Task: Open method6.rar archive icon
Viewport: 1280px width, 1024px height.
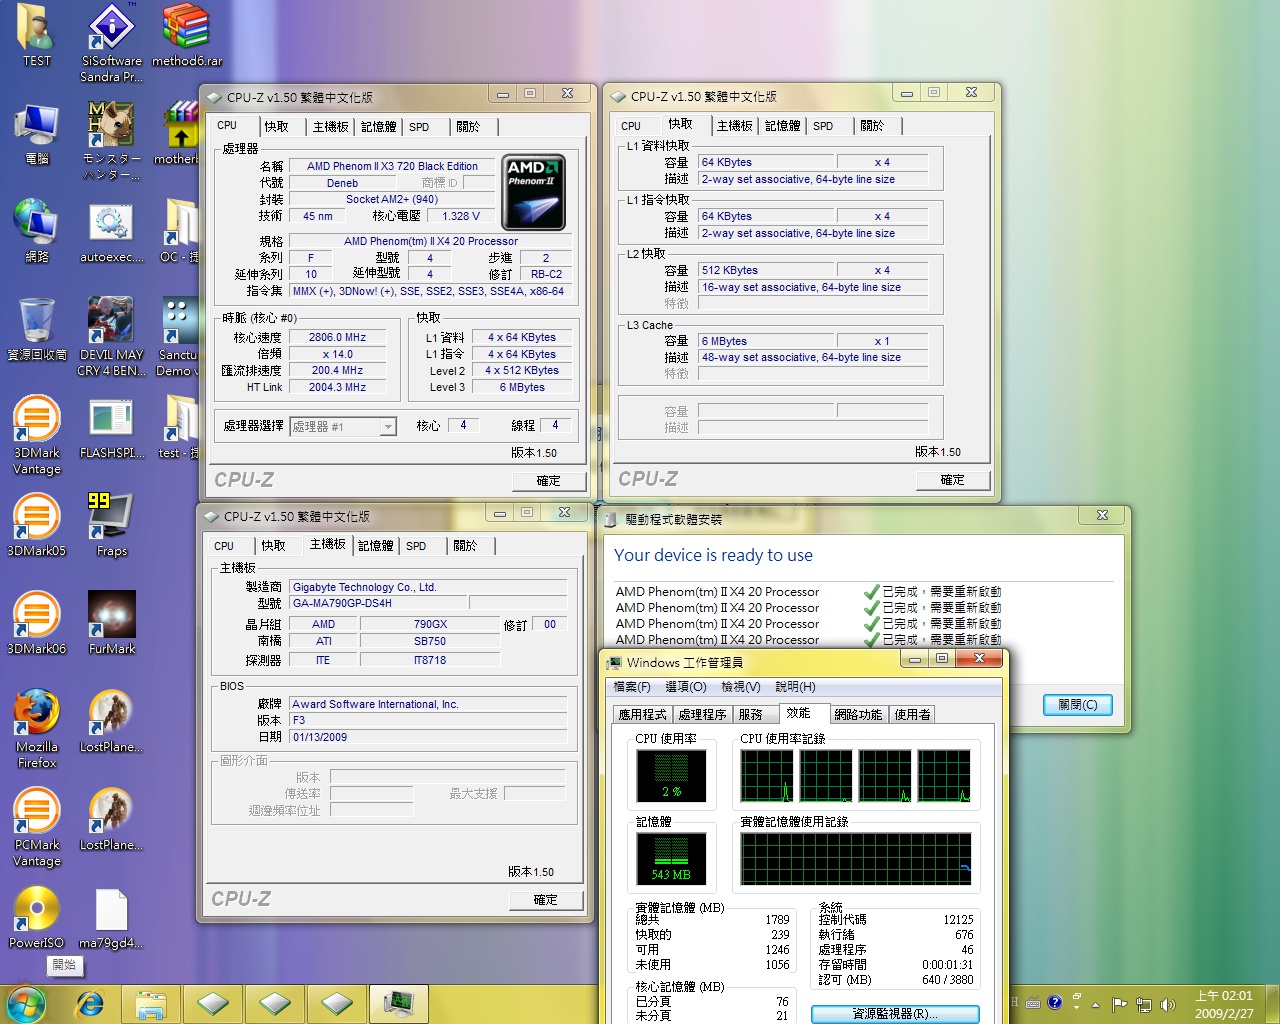Action: [186, 34]
